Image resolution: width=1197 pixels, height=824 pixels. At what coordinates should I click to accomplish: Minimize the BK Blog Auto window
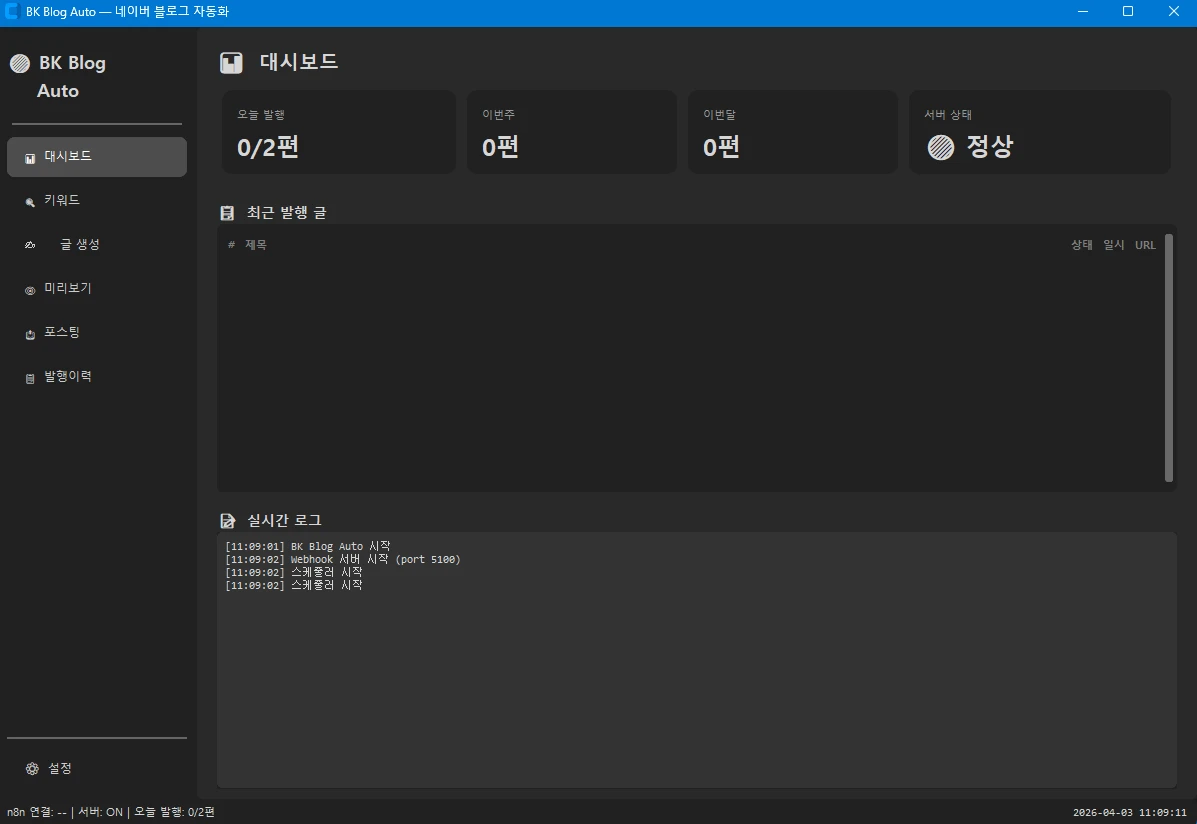tap(1083, 11)
